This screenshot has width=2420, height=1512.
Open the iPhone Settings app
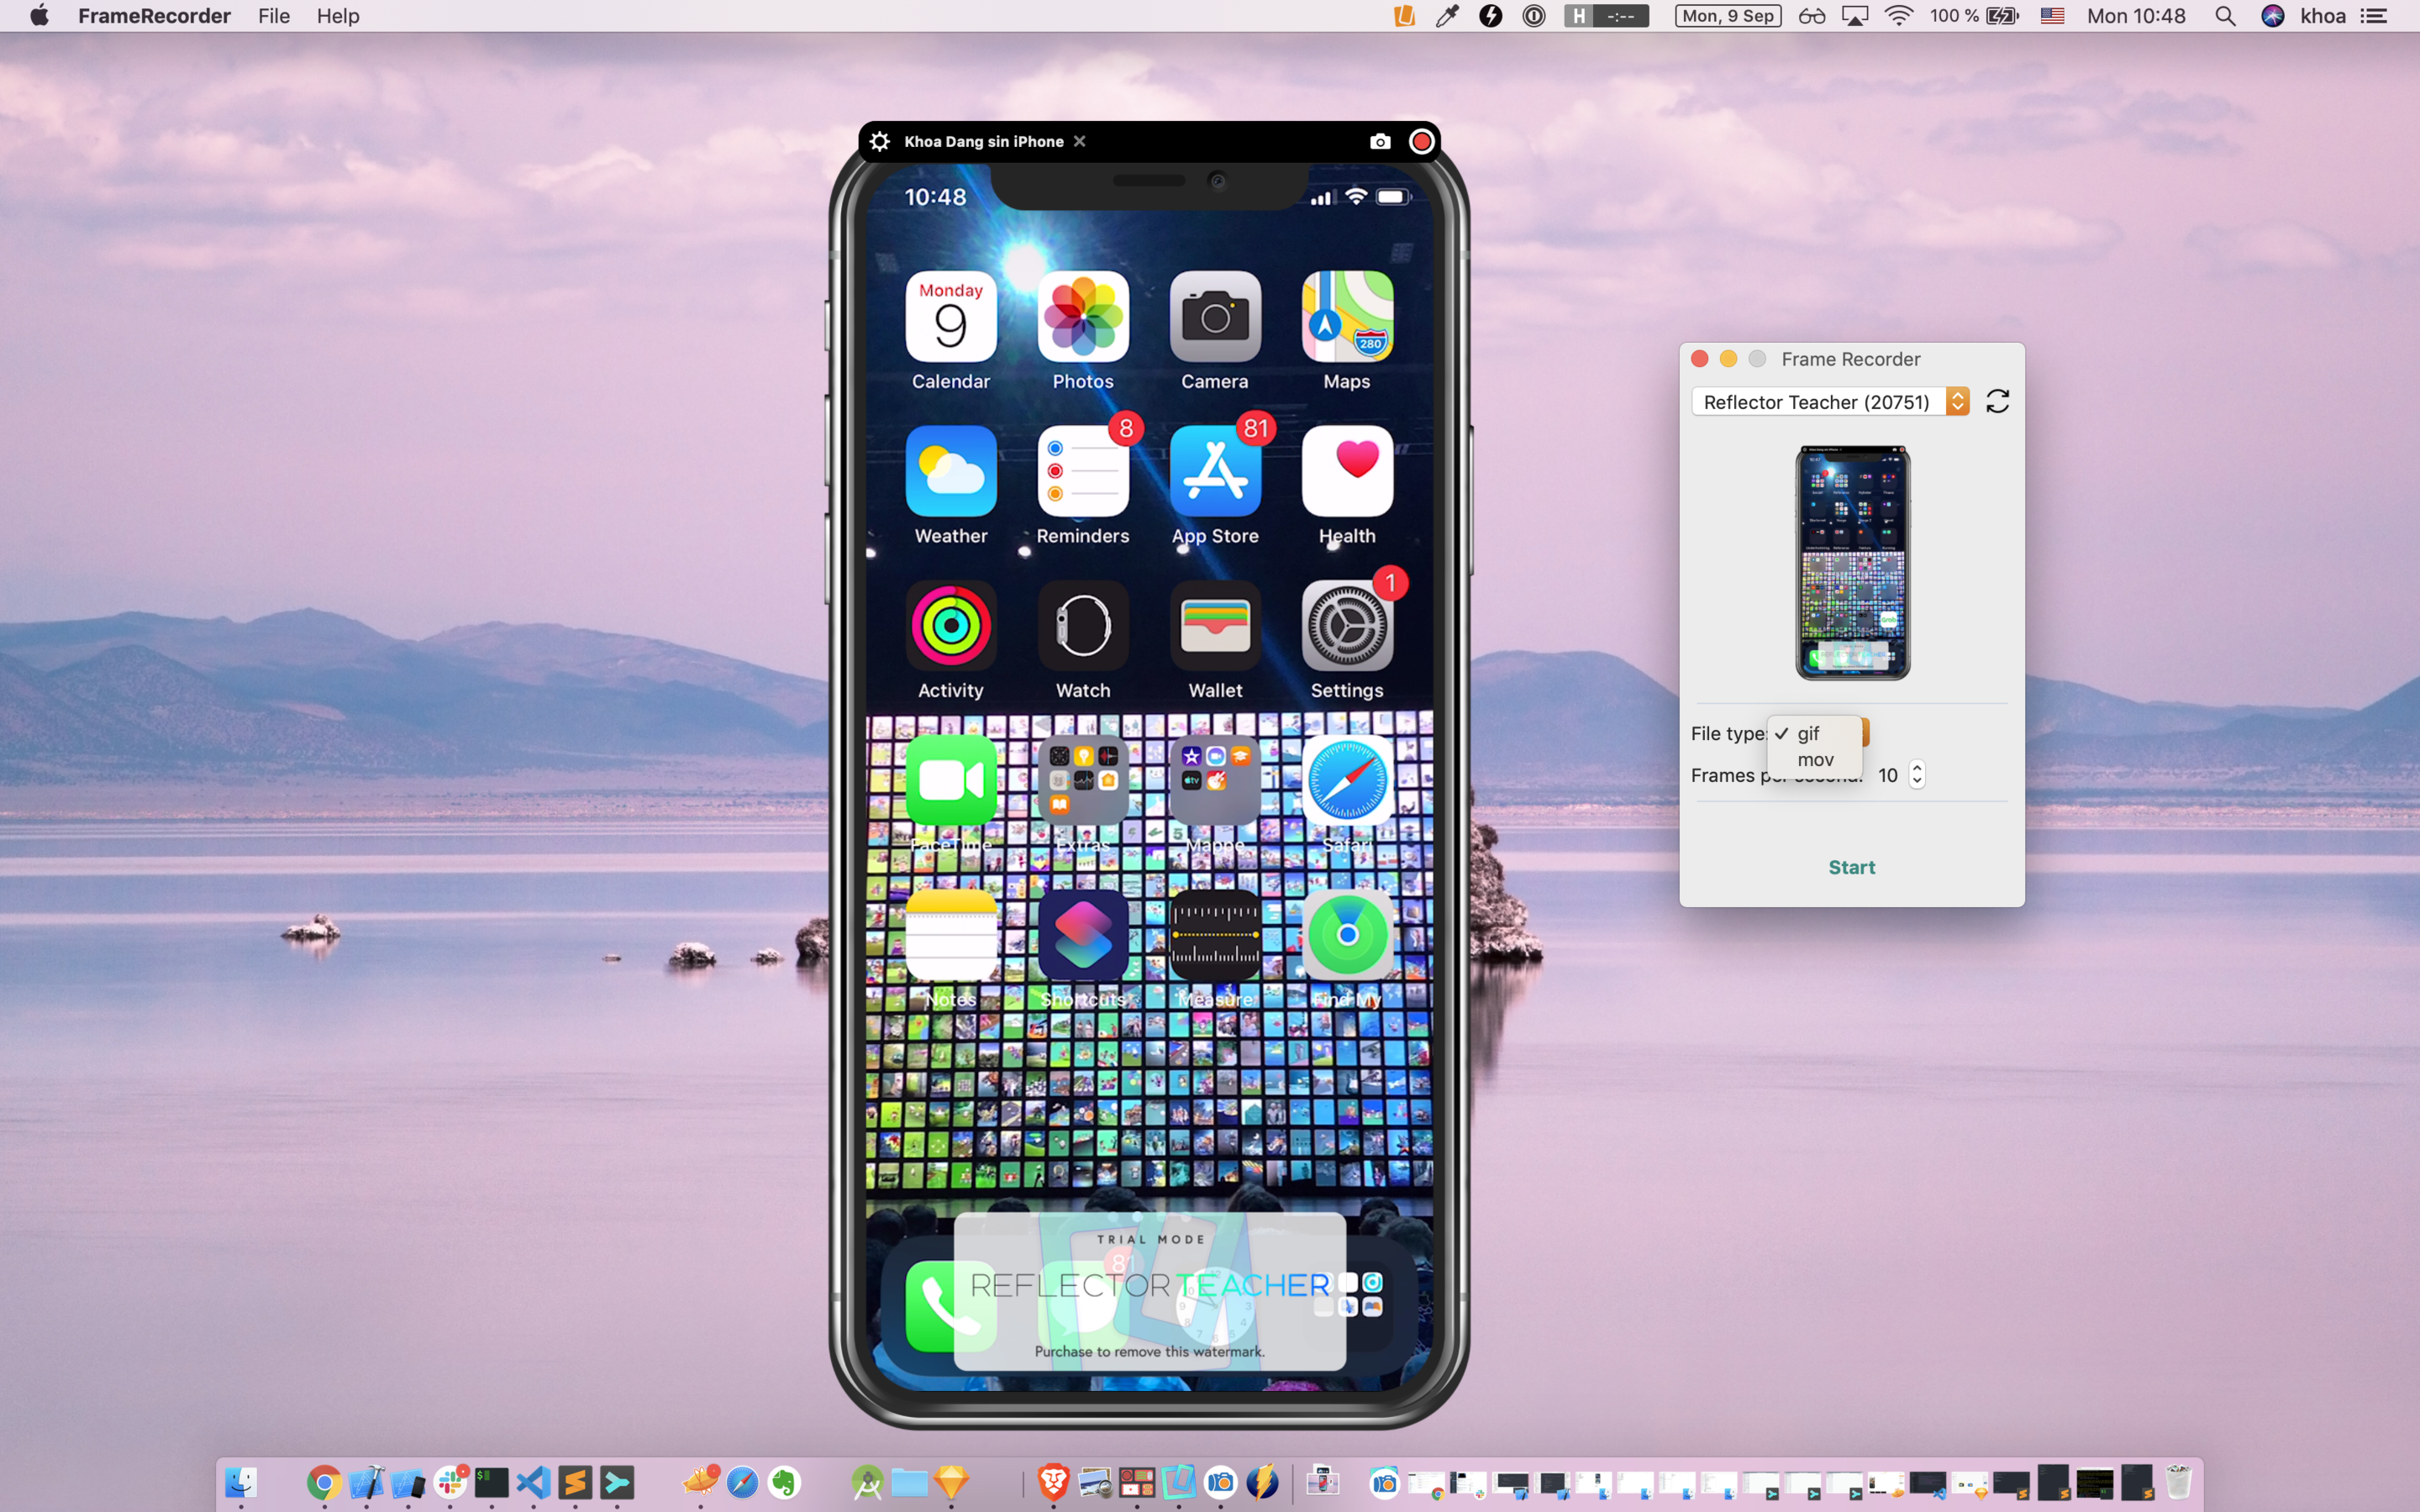point(1347,626)
